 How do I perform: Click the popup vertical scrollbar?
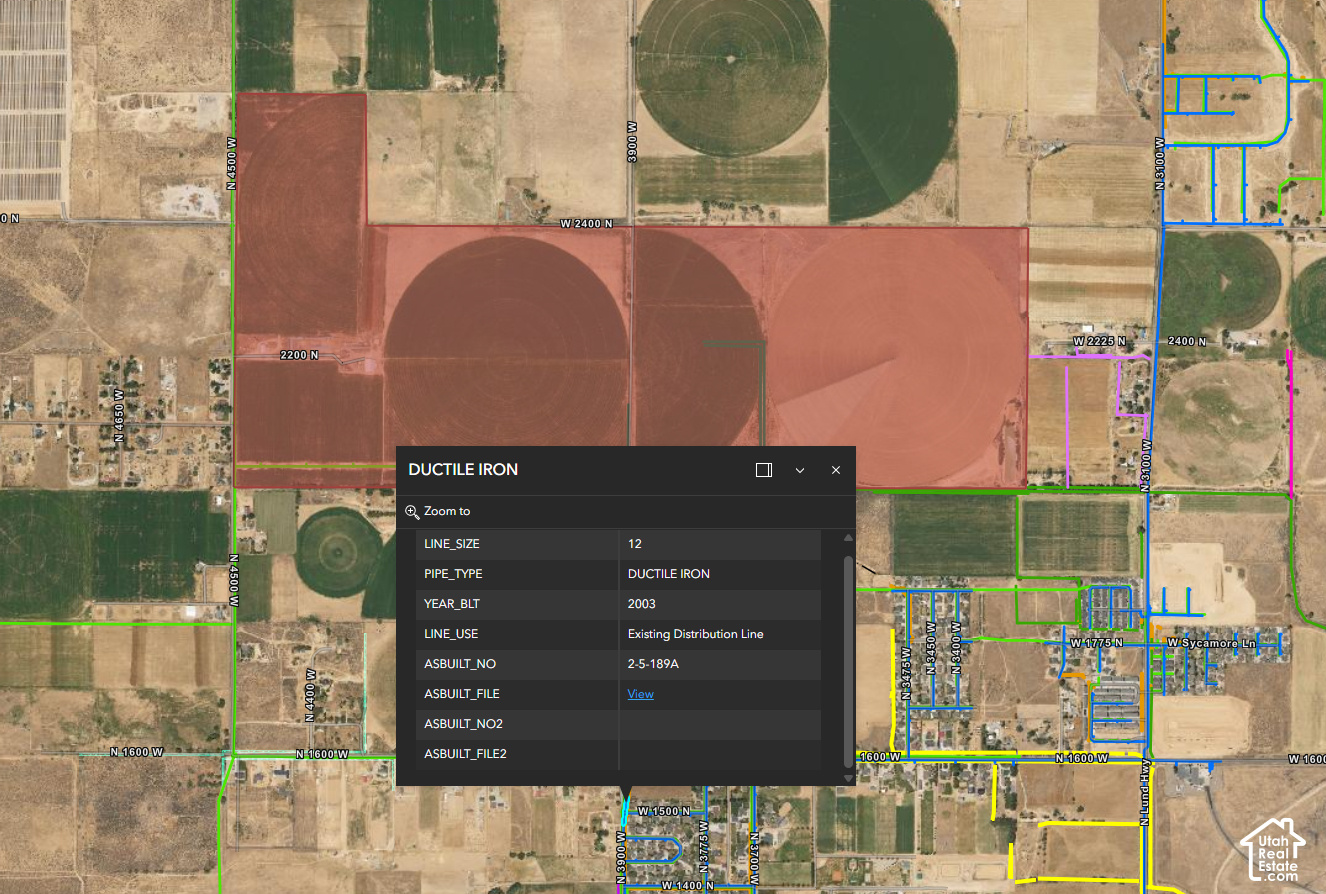click(849, 660)
